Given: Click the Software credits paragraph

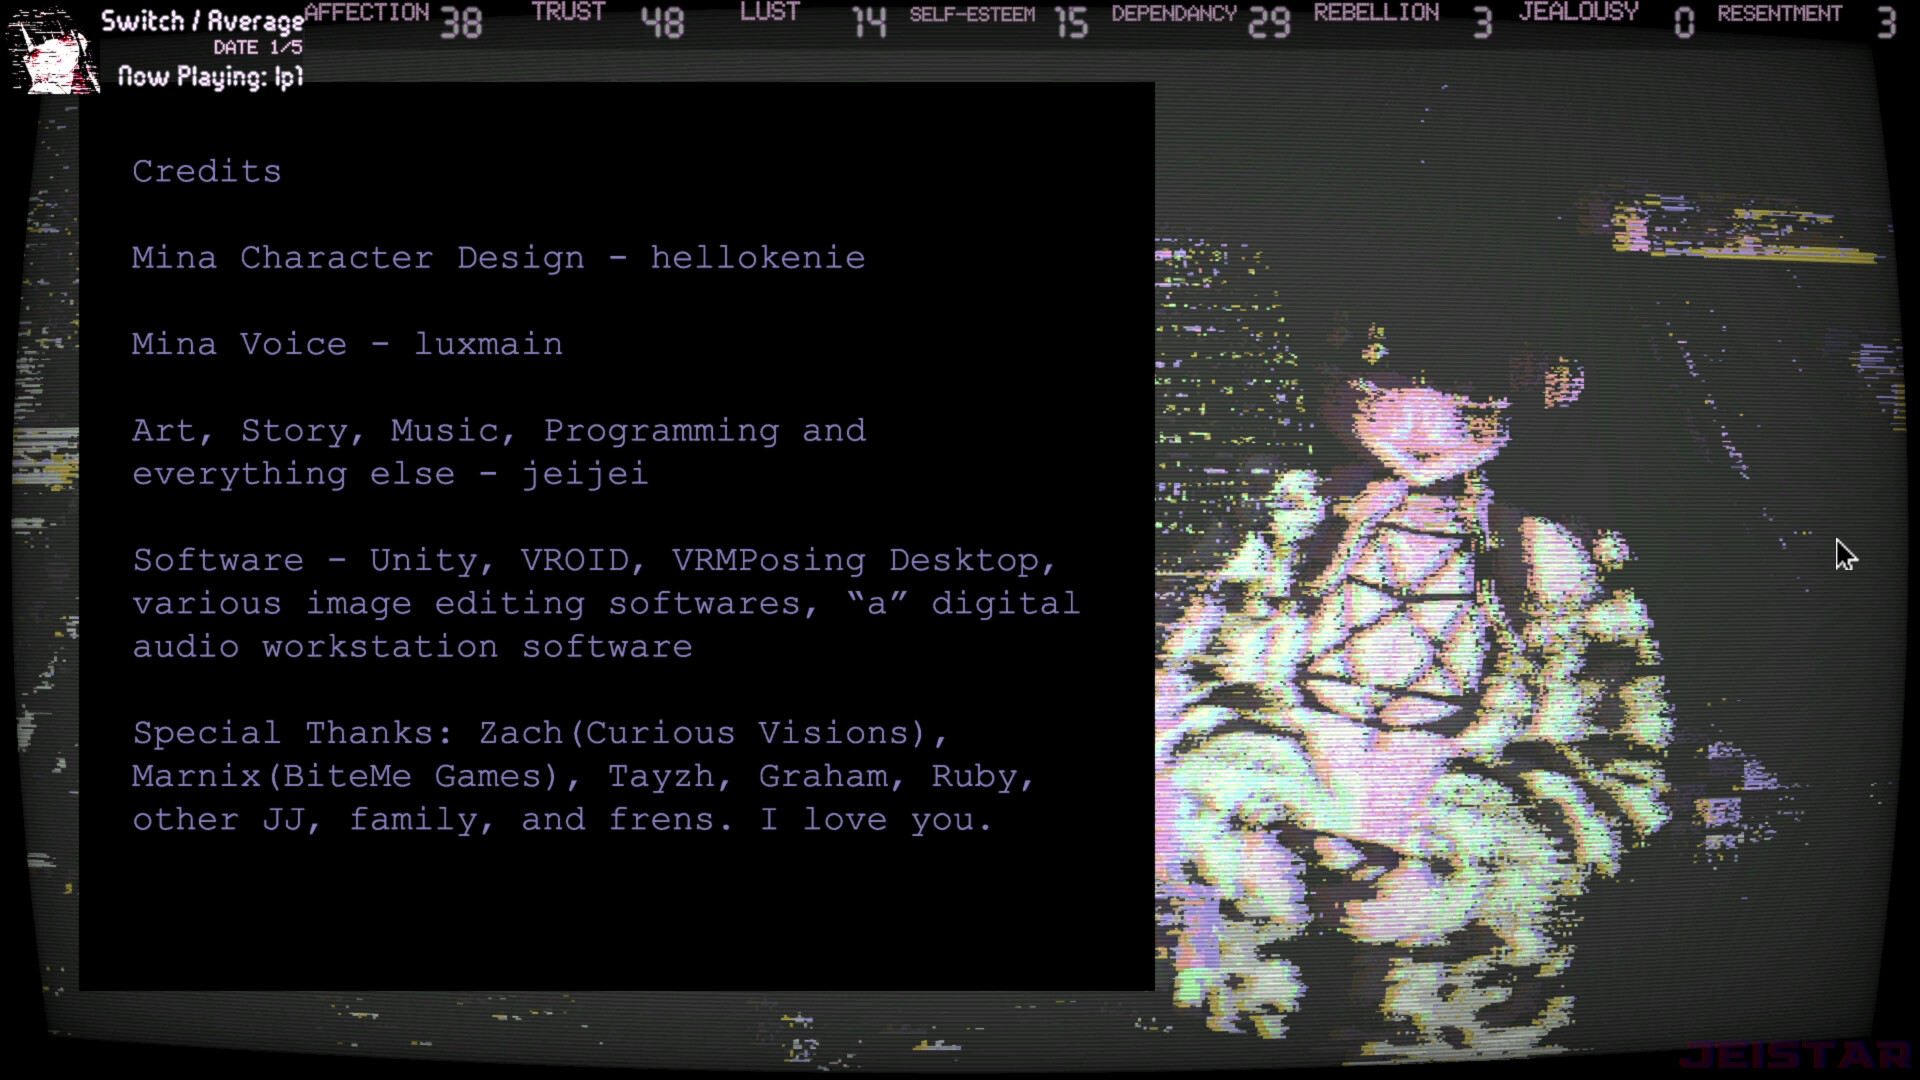Looking at the screenshot, I should [605, 603].
